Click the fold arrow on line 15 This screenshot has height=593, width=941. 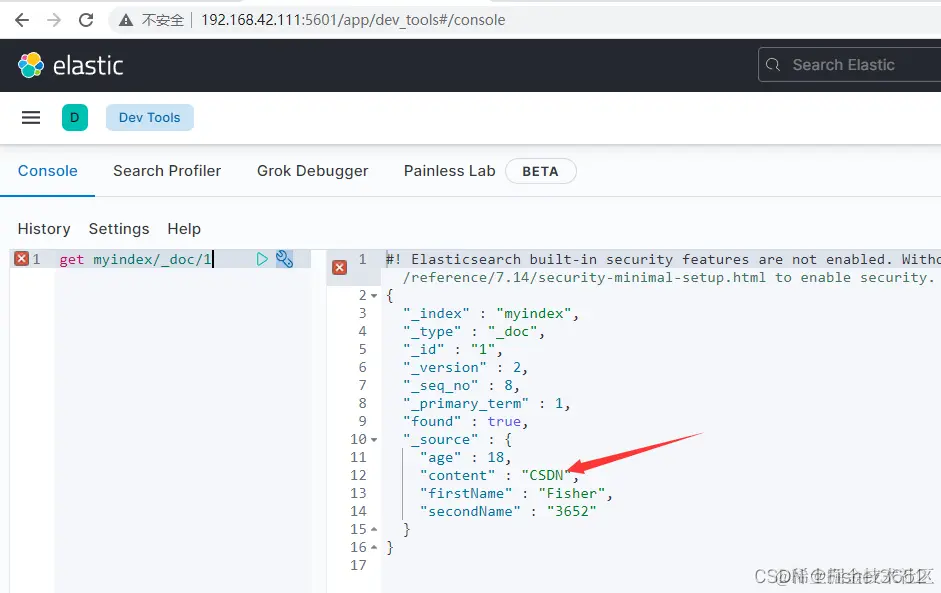(x=374, y=529)
